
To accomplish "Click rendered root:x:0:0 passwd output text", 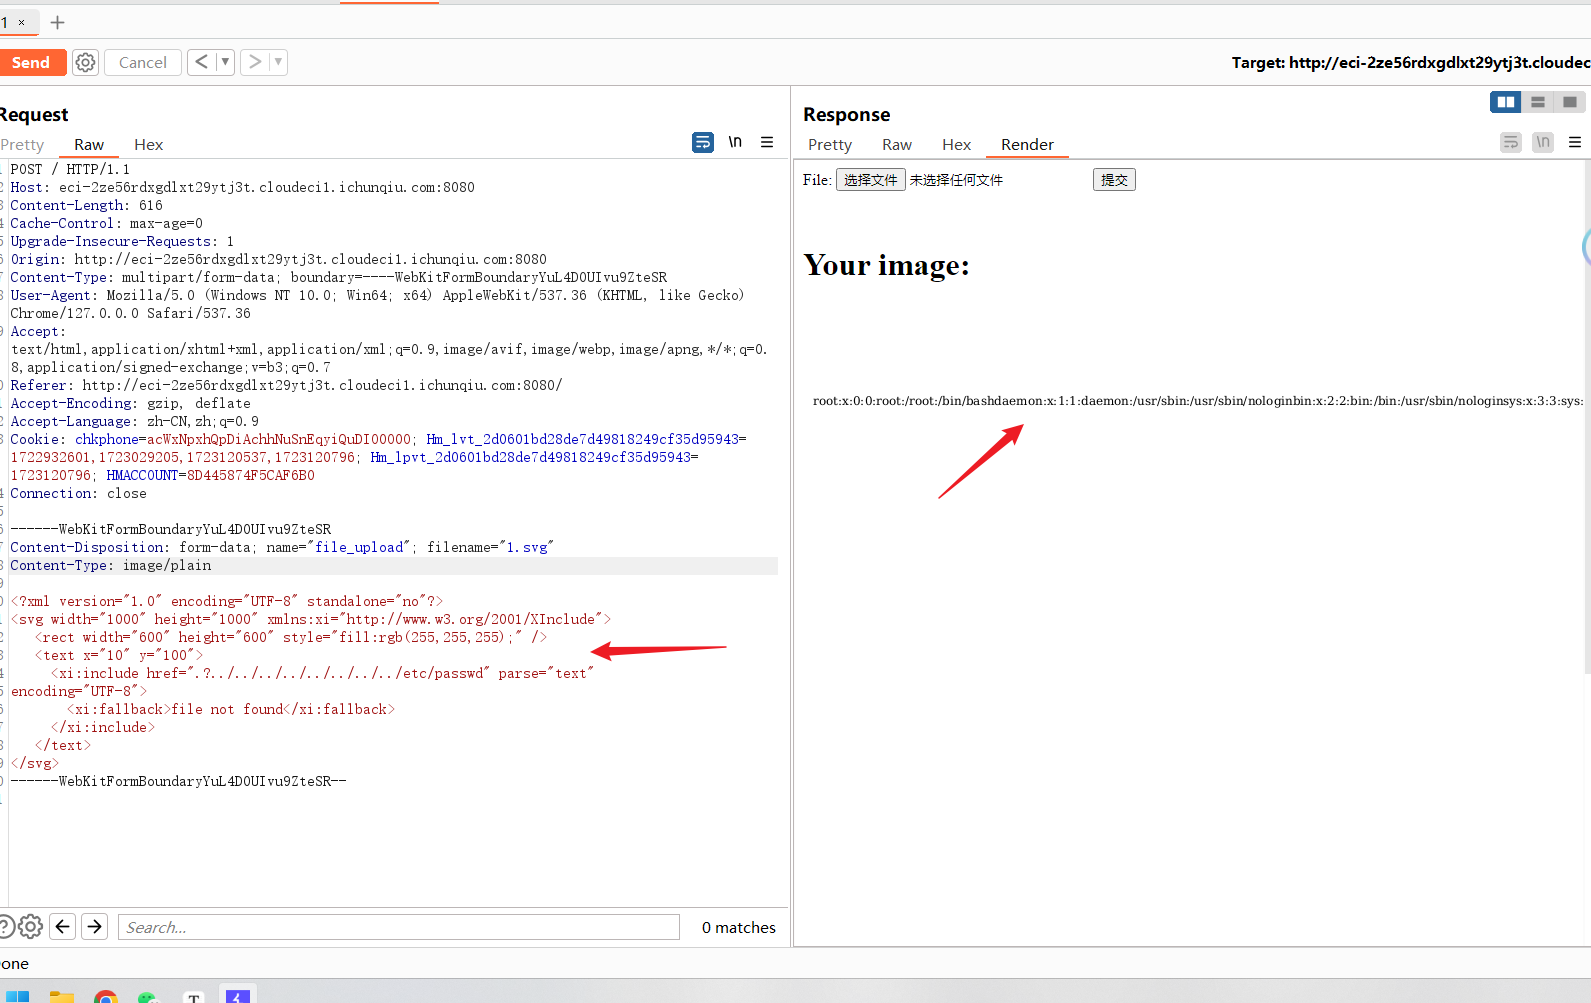I will pos(1198,401).
